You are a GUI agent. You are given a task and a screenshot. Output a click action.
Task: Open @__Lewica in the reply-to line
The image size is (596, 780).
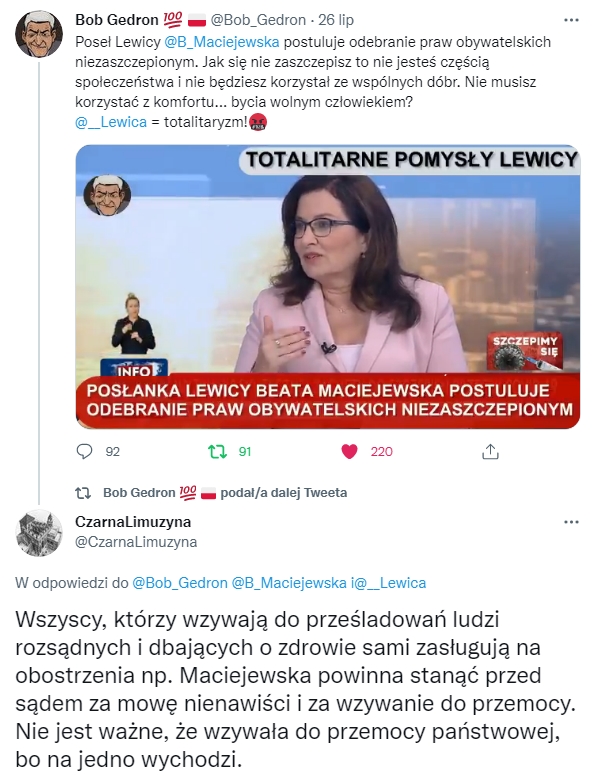(x=392, y=583)
